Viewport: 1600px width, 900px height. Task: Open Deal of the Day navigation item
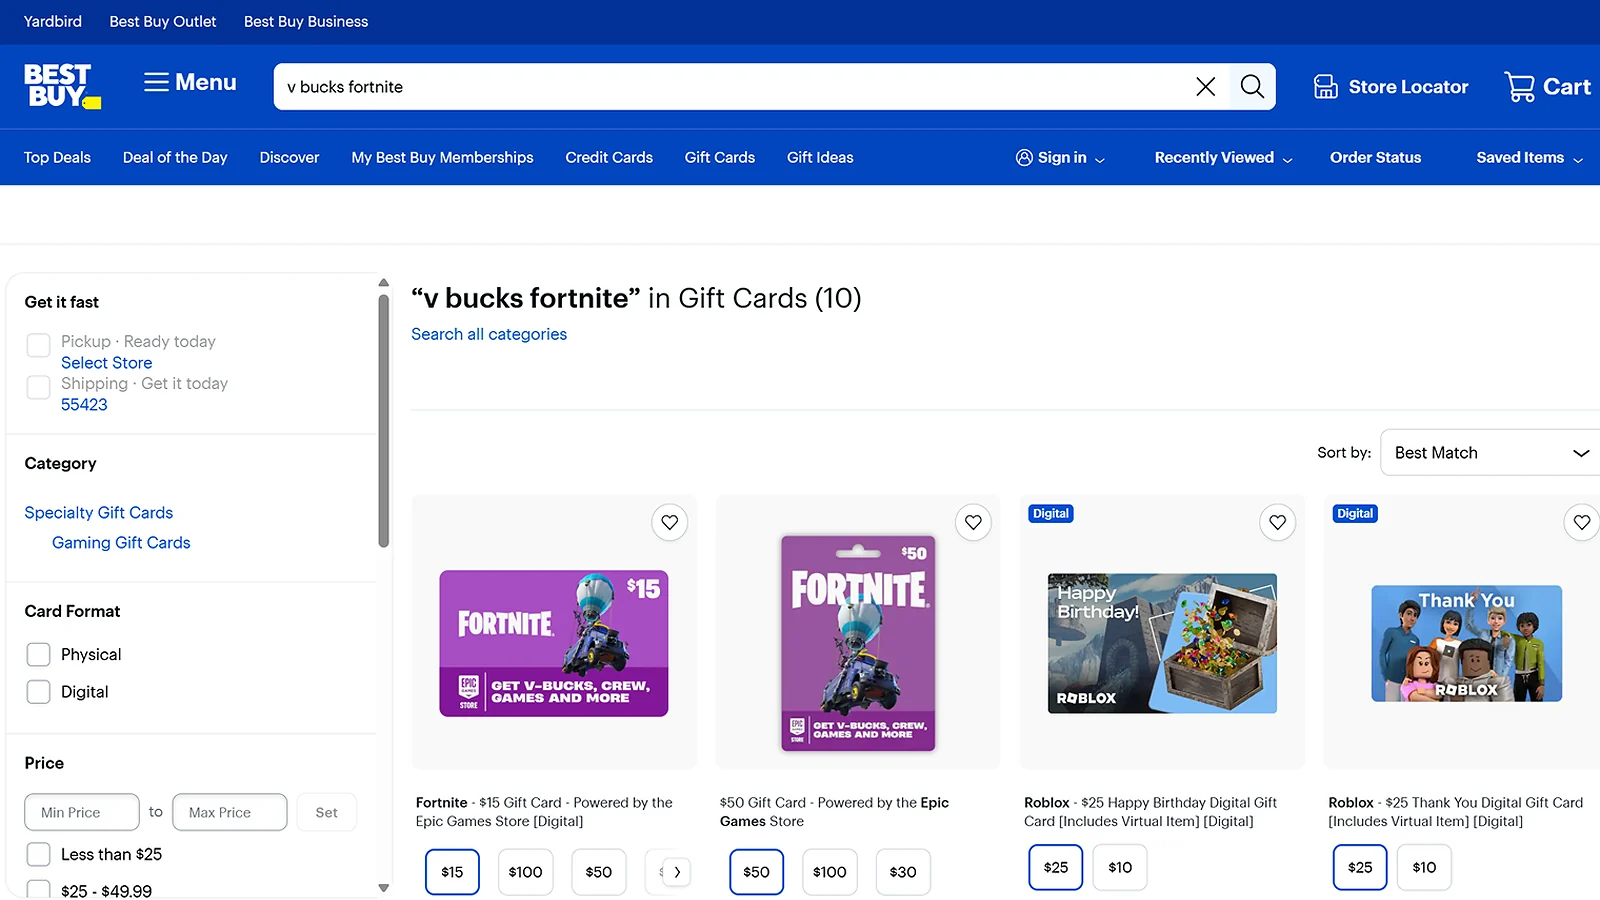[x=174, y=157]
